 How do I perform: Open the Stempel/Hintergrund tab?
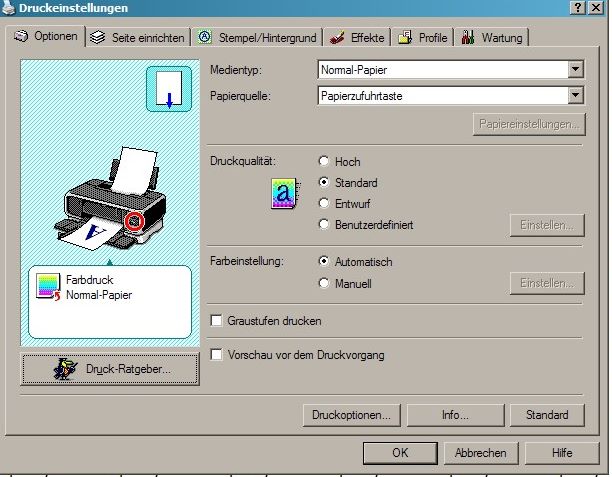pos(257,38)
